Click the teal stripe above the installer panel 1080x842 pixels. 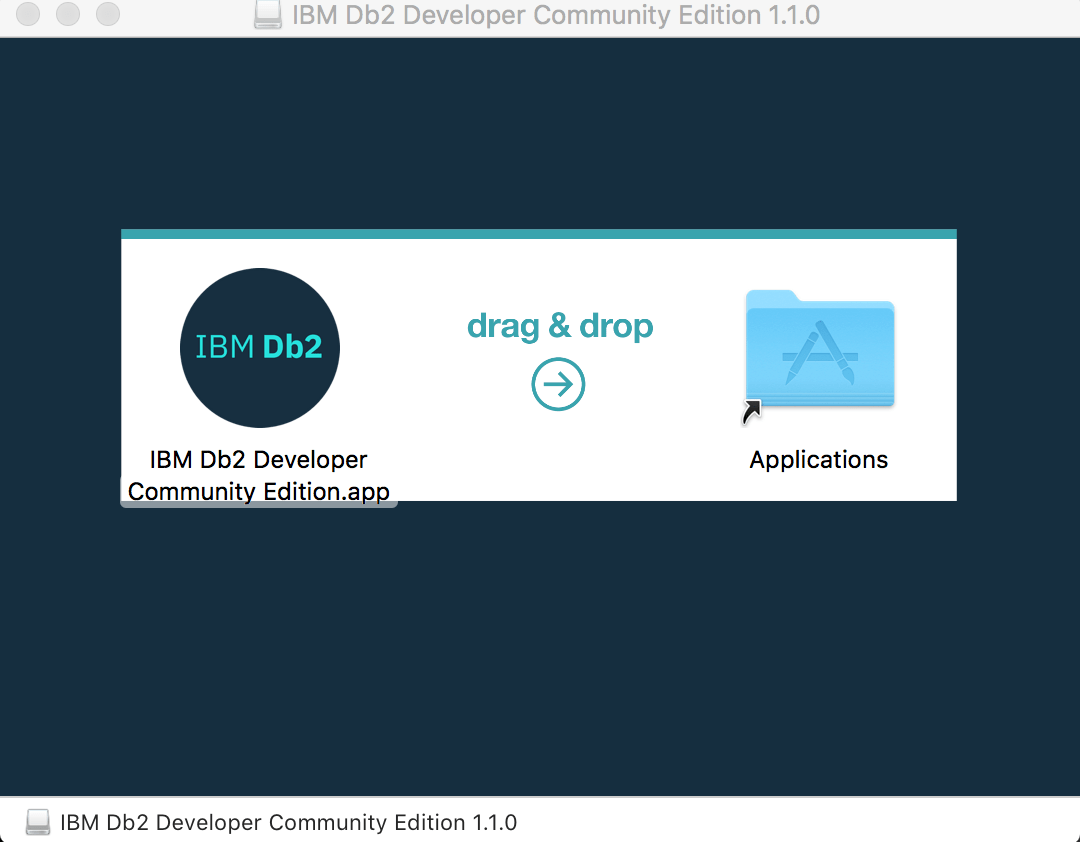(538, 232)
